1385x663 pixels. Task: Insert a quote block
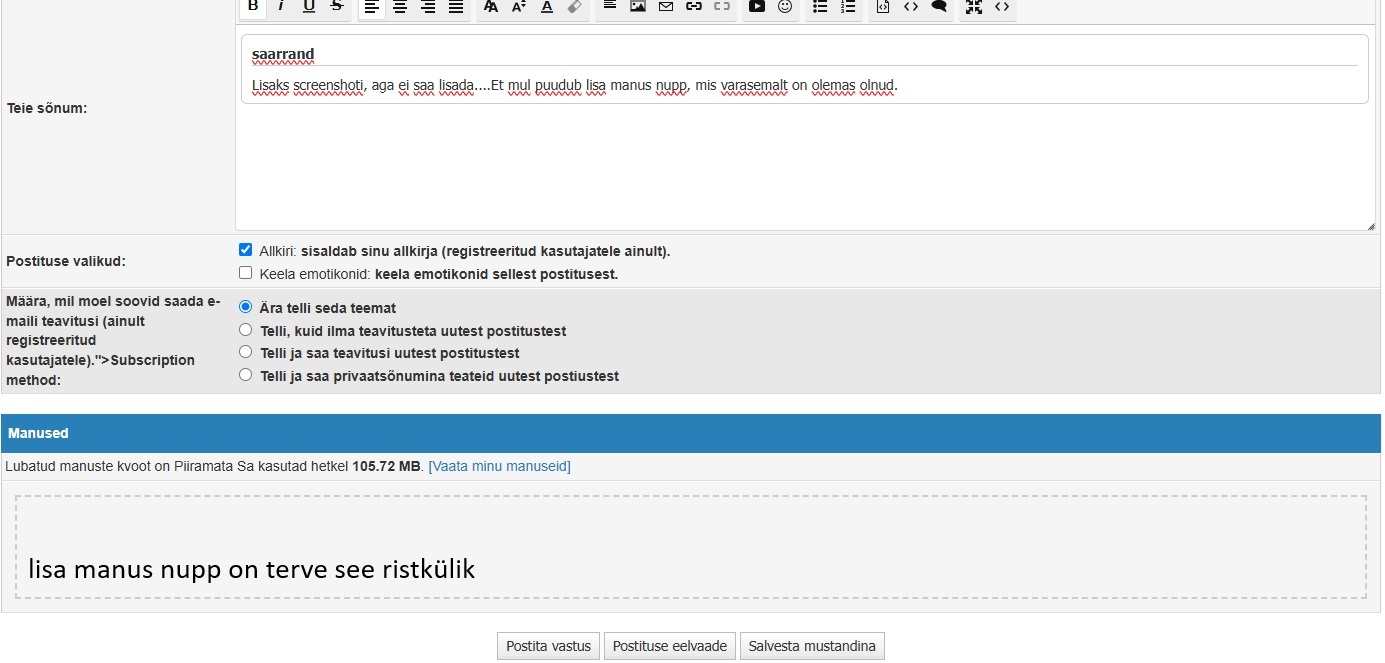(x=939, y=7)
